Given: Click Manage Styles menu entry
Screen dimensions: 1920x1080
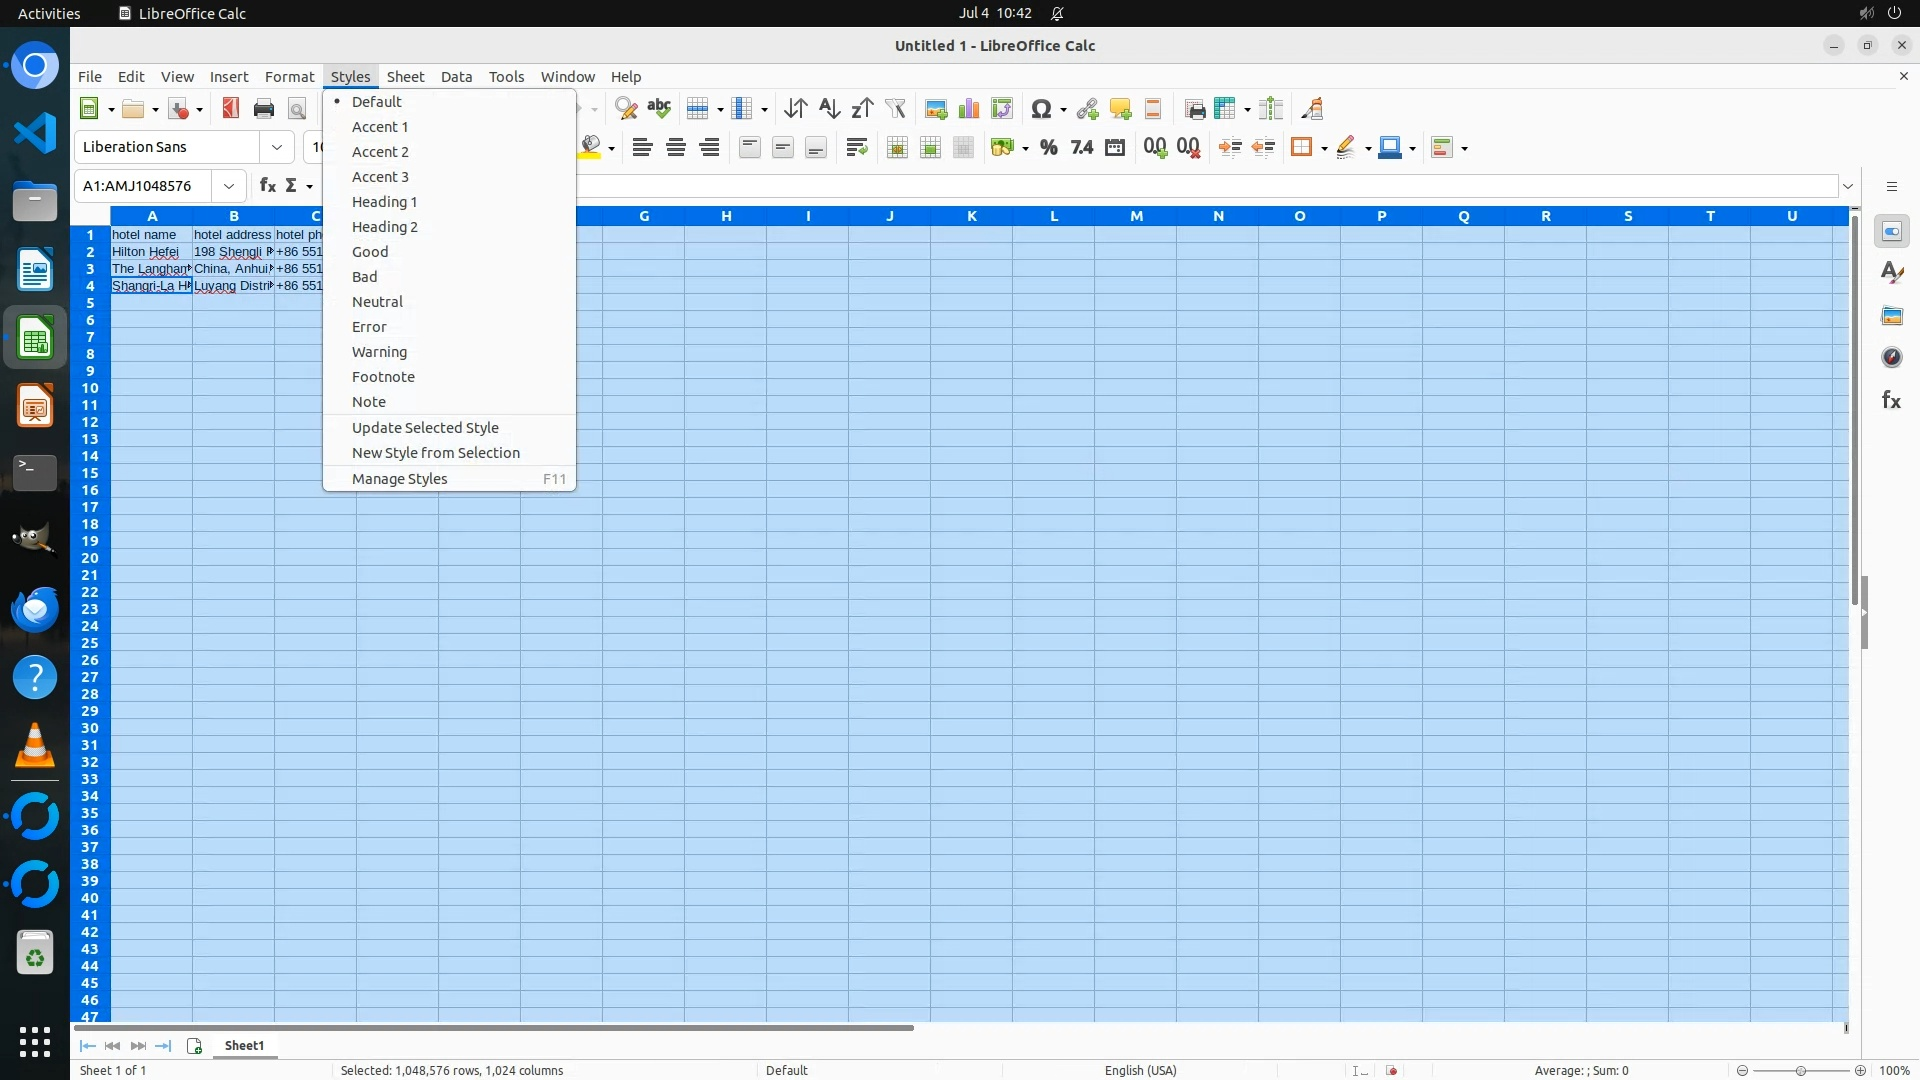Looking at the screenshot, I should 399,479.
